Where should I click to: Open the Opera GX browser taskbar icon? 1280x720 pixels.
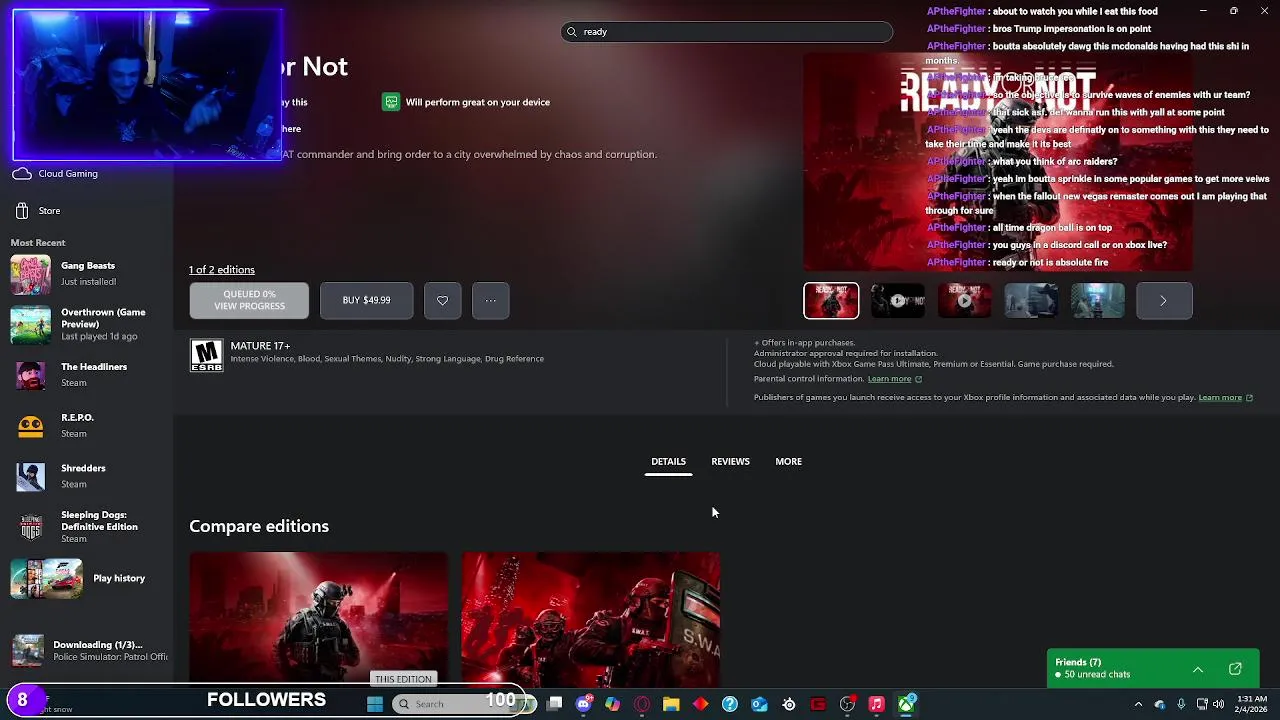(x=642, y=704)
